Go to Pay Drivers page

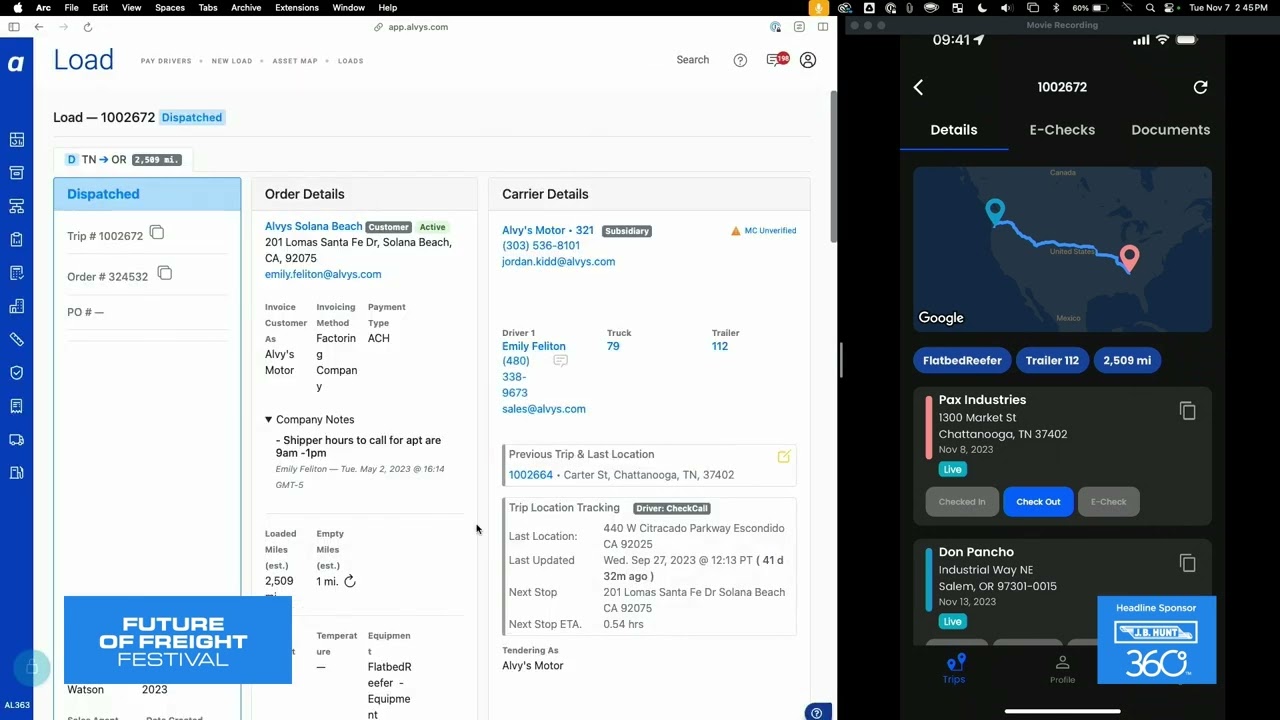pyautogui.click(x=166, y=61)
